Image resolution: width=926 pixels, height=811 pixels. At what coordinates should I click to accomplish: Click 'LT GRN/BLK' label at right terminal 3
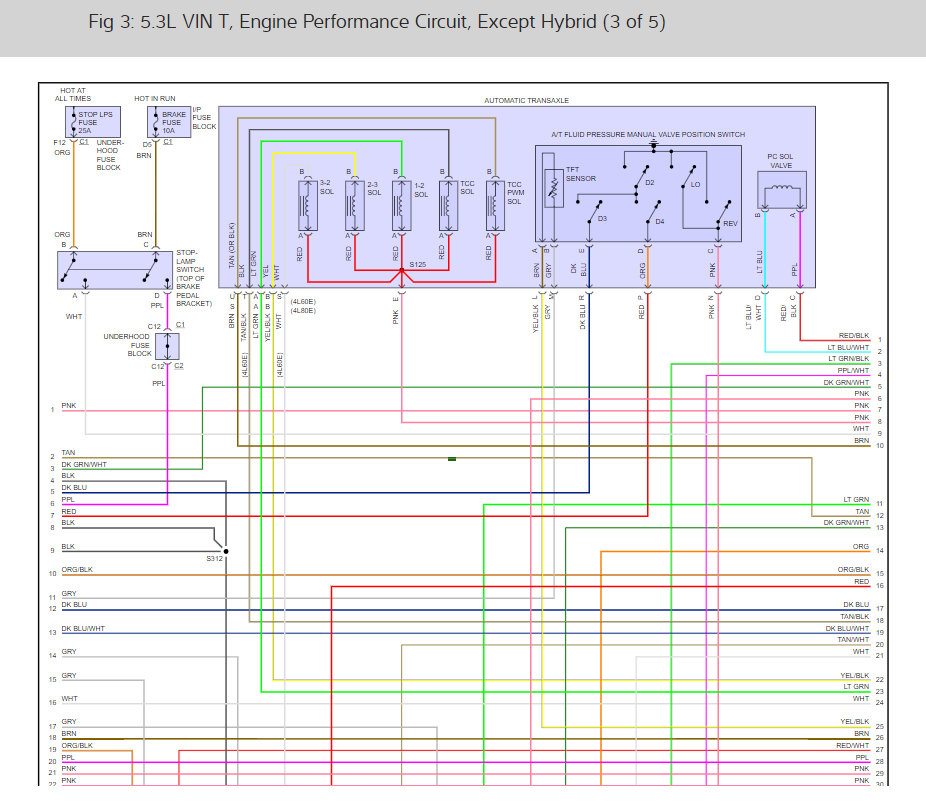849,359
